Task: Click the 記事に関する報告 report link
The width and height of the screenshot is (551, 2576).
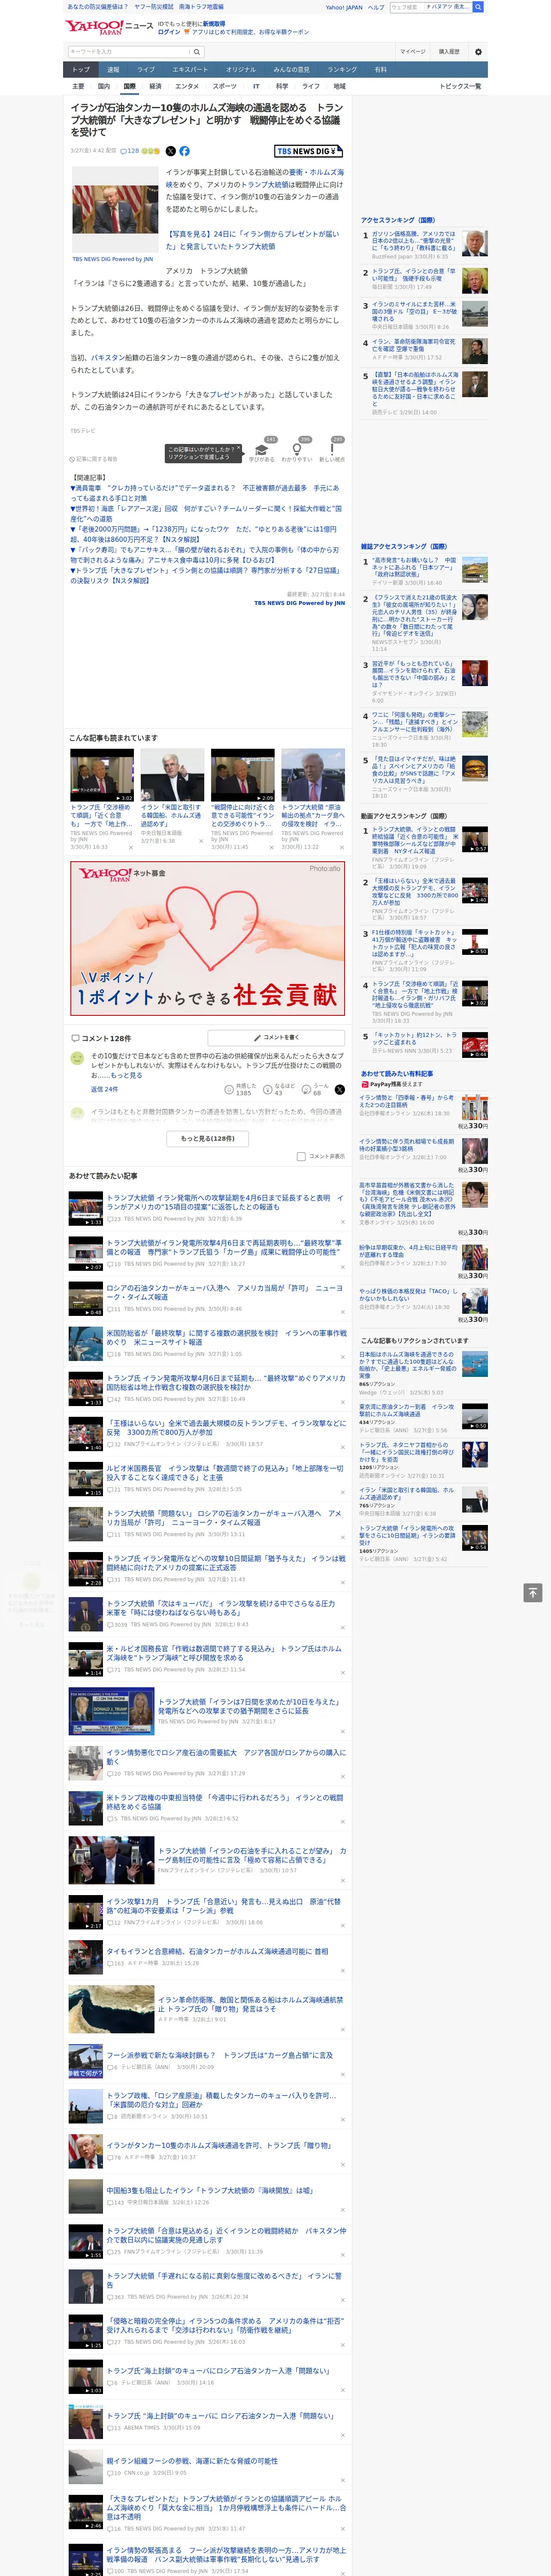Action: [94, 459]
